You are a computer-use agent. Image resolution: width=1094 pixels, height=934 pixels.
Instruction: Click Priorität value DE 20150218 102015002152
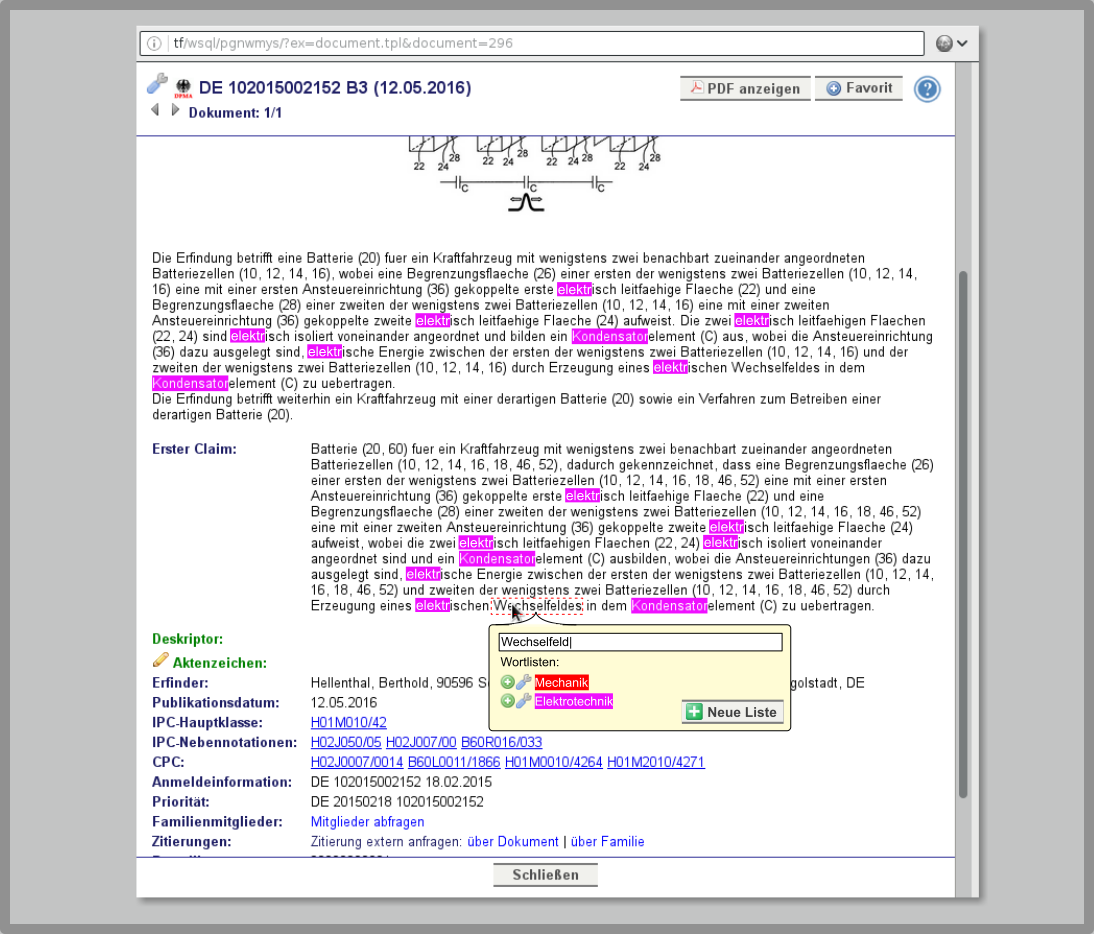(397, 802)
